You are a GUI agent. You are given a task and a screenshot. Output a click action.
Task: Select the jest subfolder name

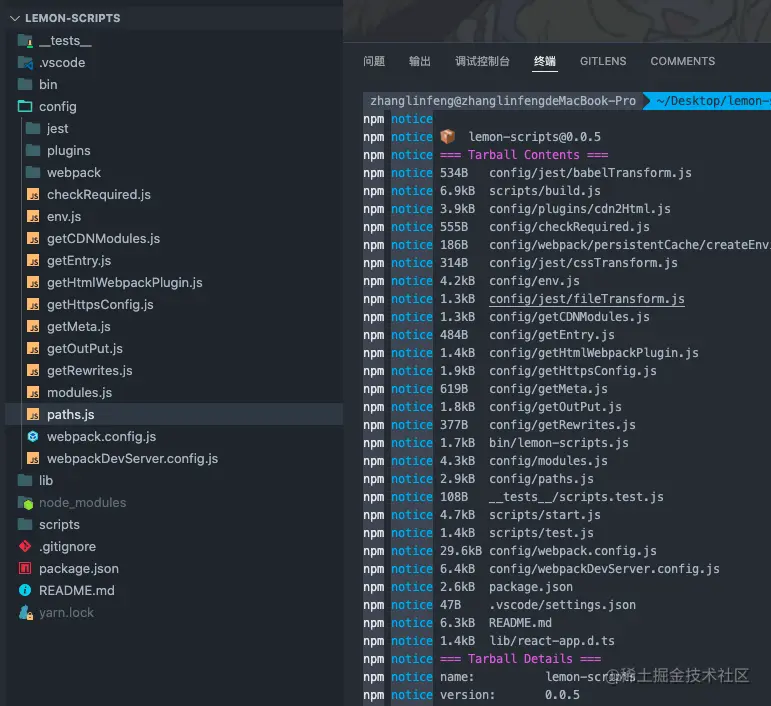click(x=58, y=129)
